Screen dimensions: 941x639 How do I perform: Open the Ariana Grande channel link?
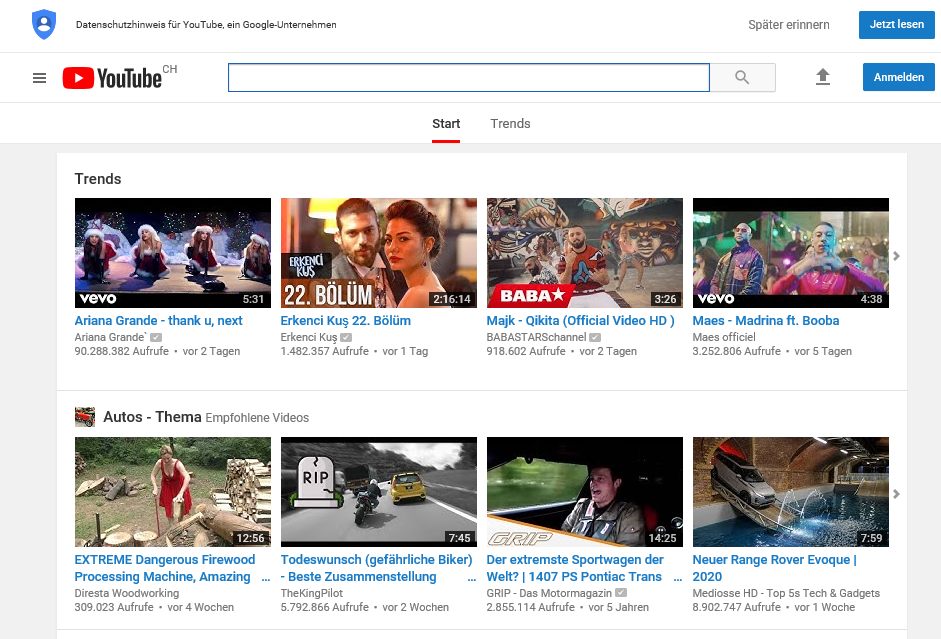pyautogui.click(x=110, y=337)
